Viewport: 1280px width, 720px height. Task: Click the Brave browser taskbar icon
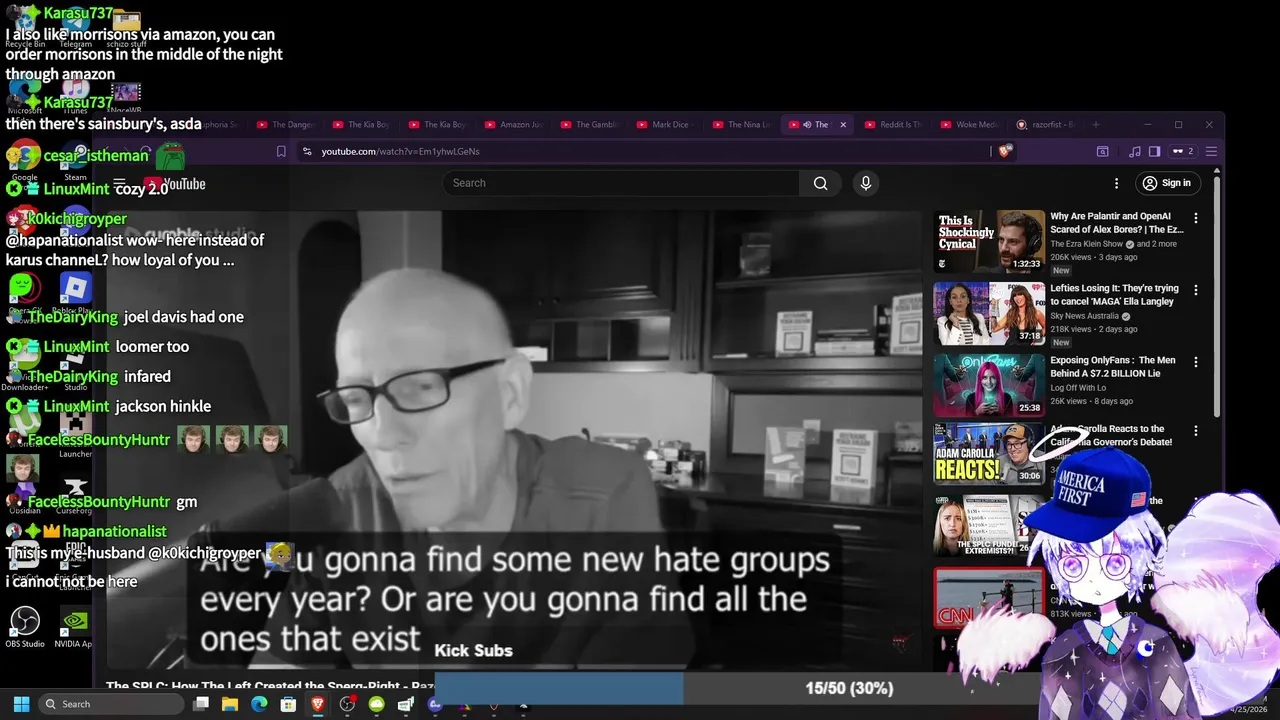(318, 704)
